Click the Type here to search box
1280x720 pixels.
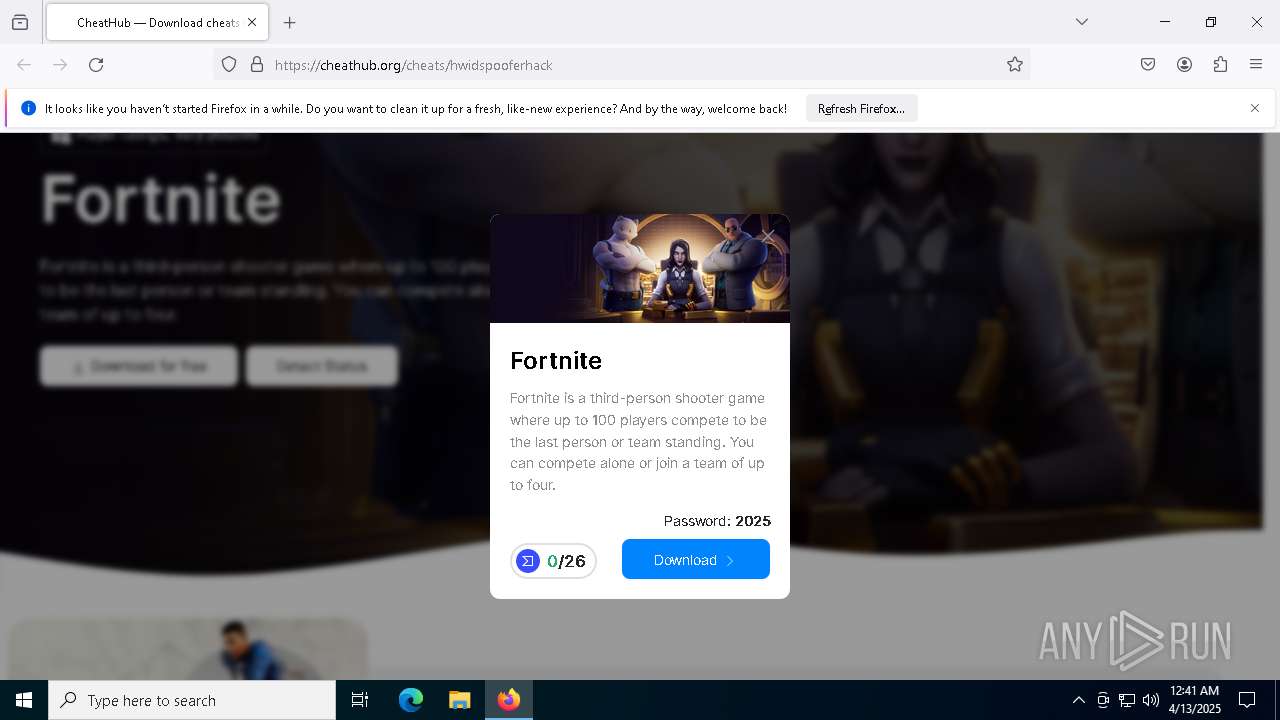(192, 700)
